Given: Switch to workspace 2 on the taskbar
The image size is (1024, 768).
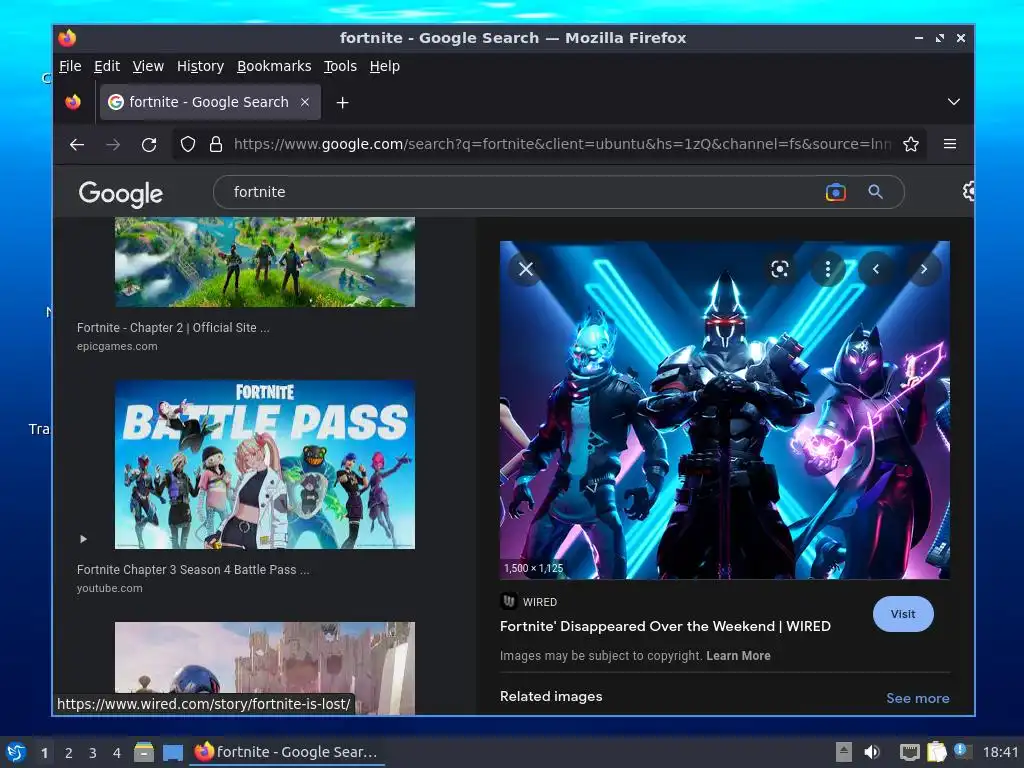Looking at the screenshot, I should coord(69,753).
